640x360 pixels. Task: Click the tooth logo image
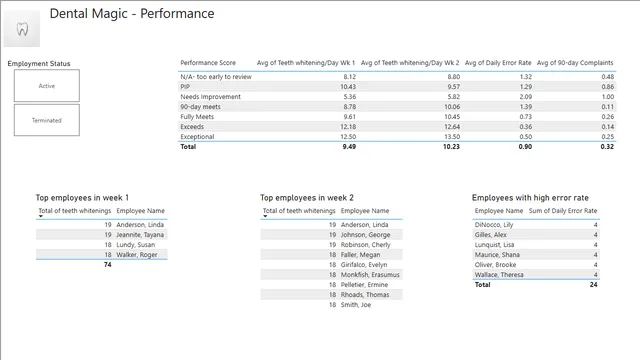(22, 29)
